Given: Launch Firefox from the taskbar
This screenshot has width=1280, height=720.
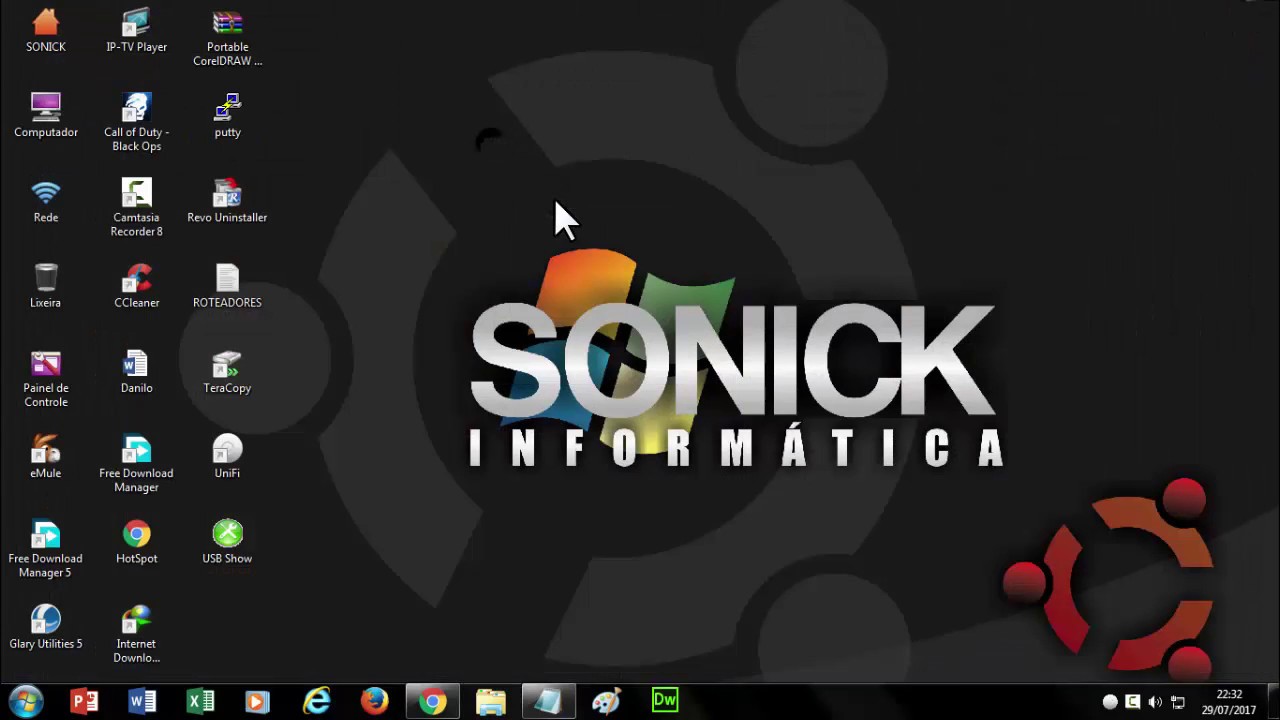Looking at the screenshot, I should click(374, 701).
